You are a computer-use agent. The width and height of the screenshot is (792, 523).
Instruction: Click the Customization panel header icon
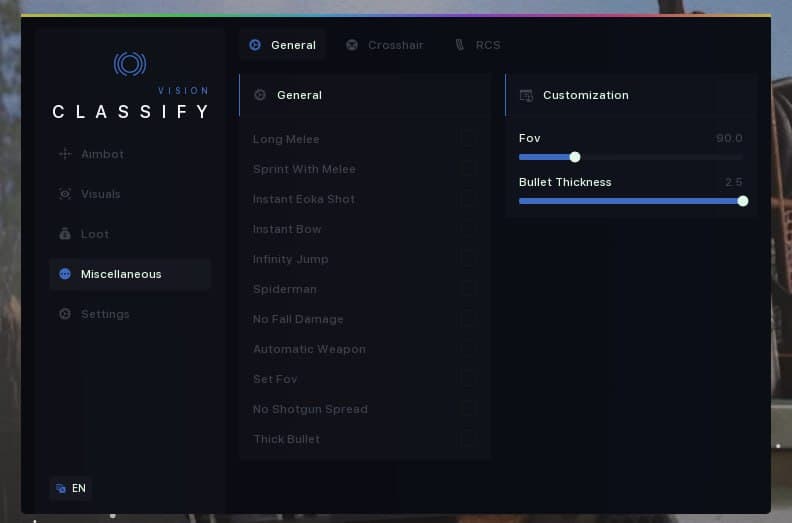point(526,95)
